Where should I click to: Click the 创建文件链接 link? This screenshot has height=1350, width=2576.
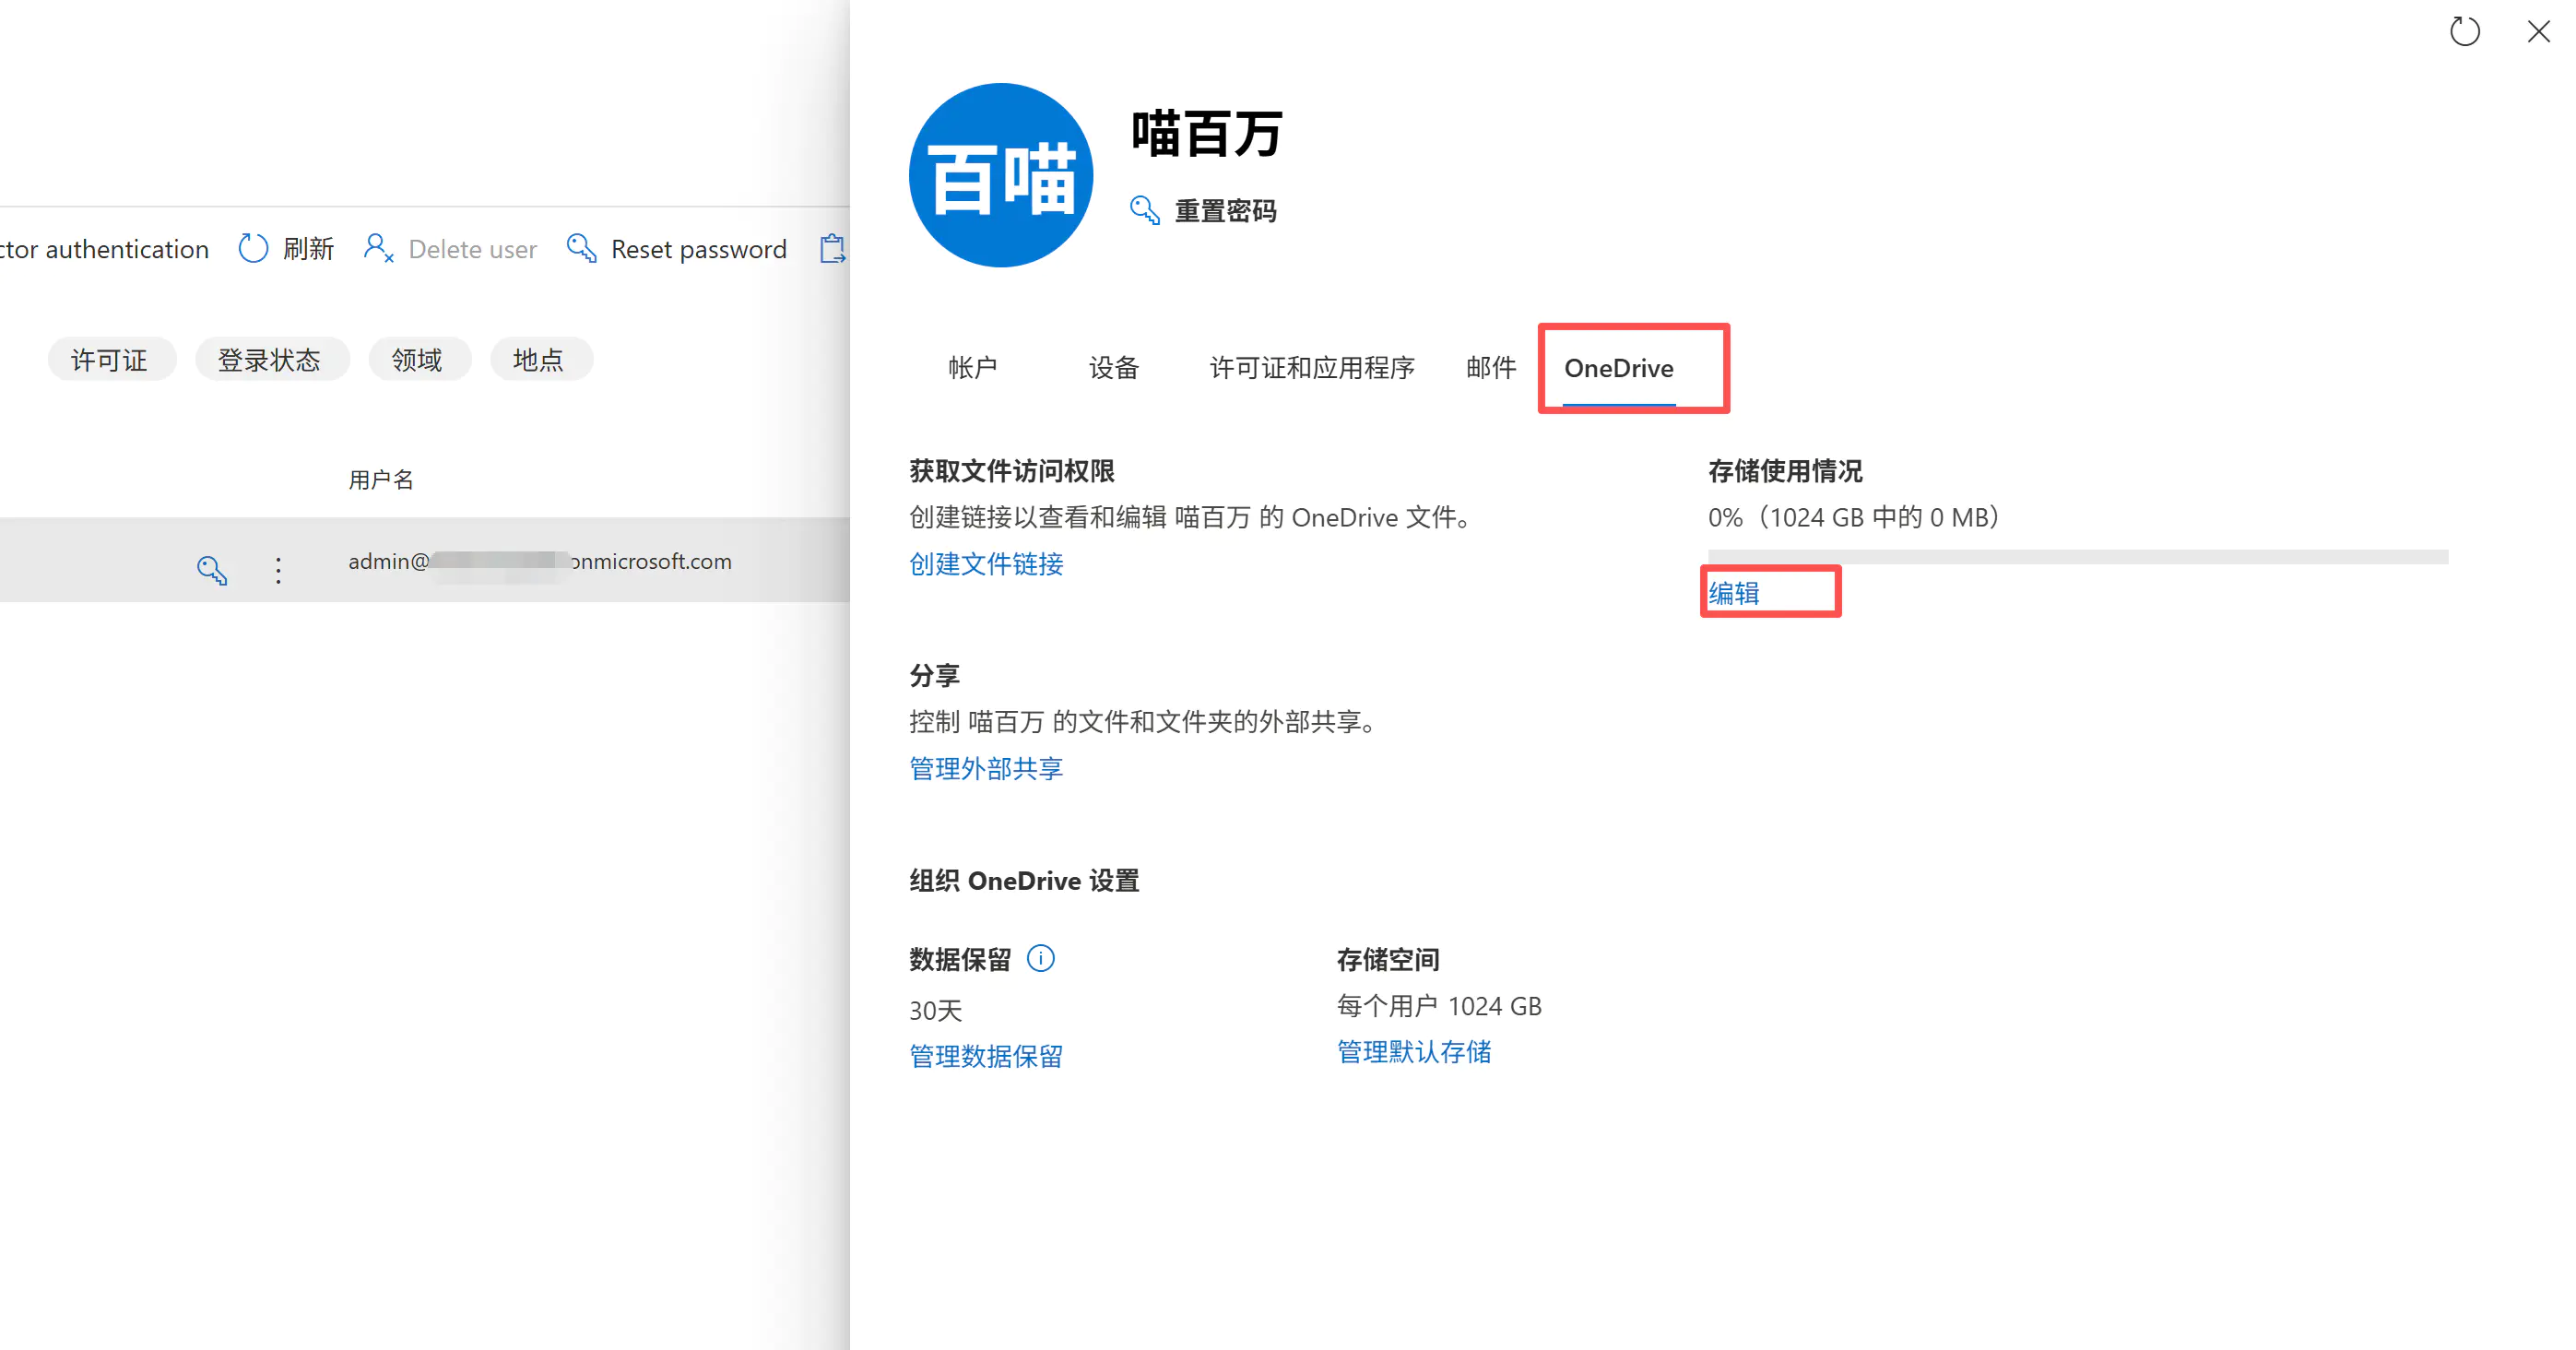coord(985,564)
